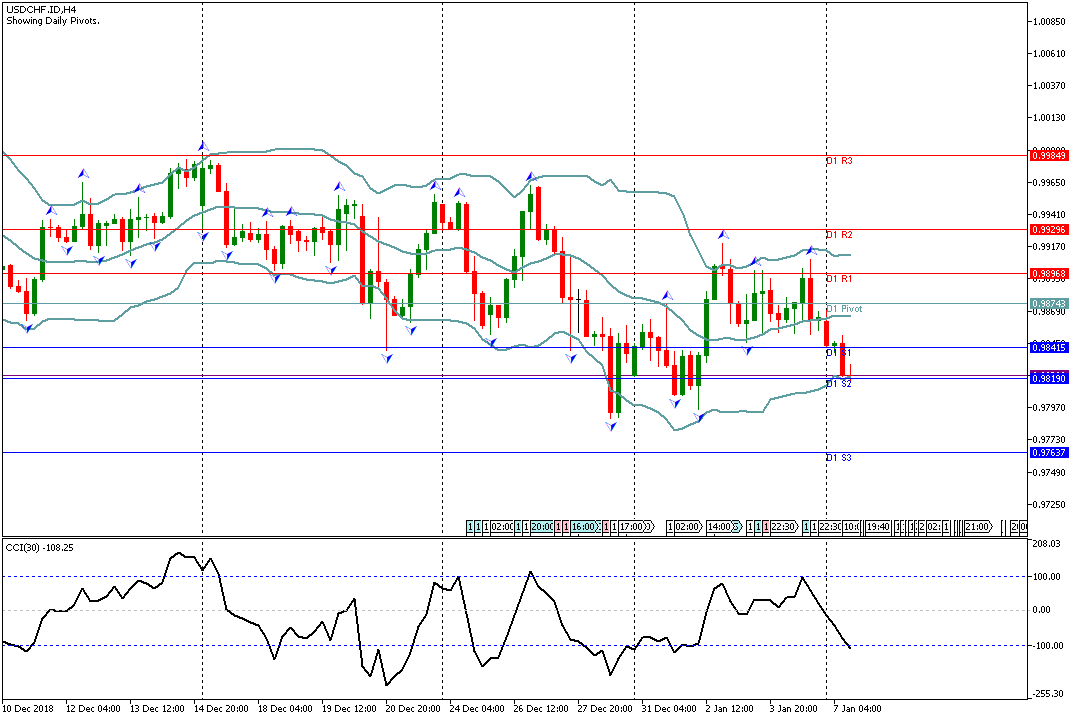Click the 7 Jan 04:00 time label
Screen dimensions: 1080x720
[858, 709]
